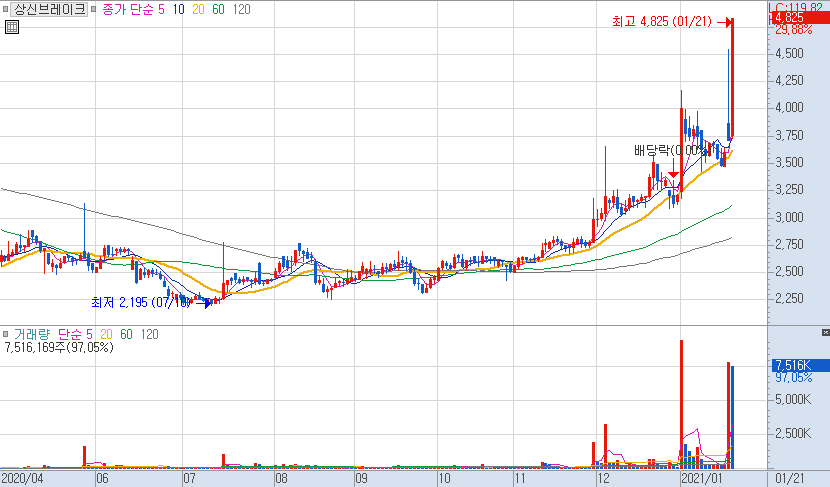The width and height of the screenshot is (830, 487).
Task: Select the green 60-day volume MA
Action: pyautogui.click(x=126, y=334)
